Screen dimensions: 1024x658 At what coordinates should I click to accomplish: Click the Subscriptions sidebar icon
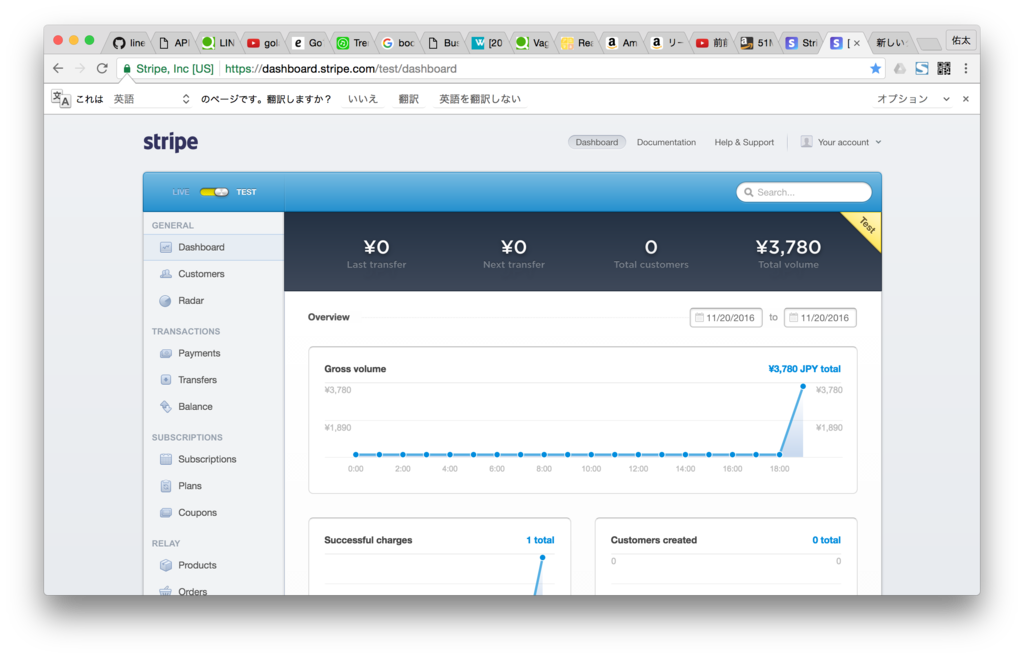coord(166,460)
